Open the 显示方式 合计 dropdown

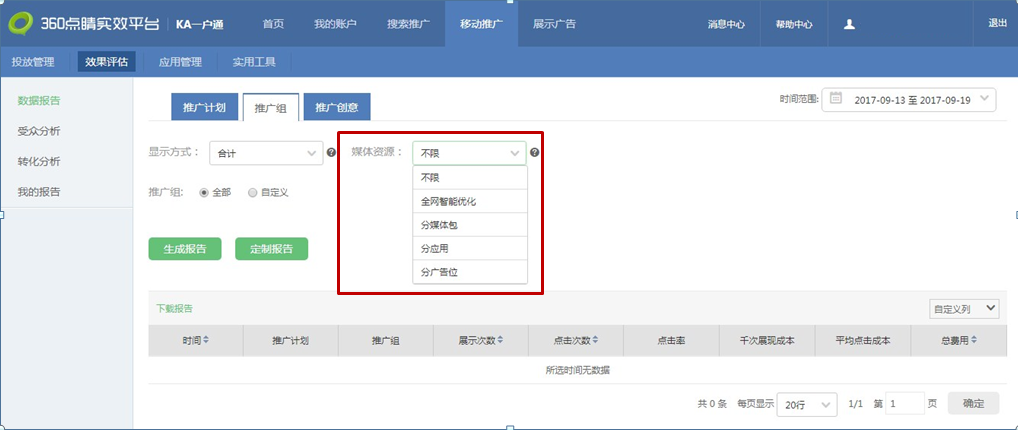point(265,153)
